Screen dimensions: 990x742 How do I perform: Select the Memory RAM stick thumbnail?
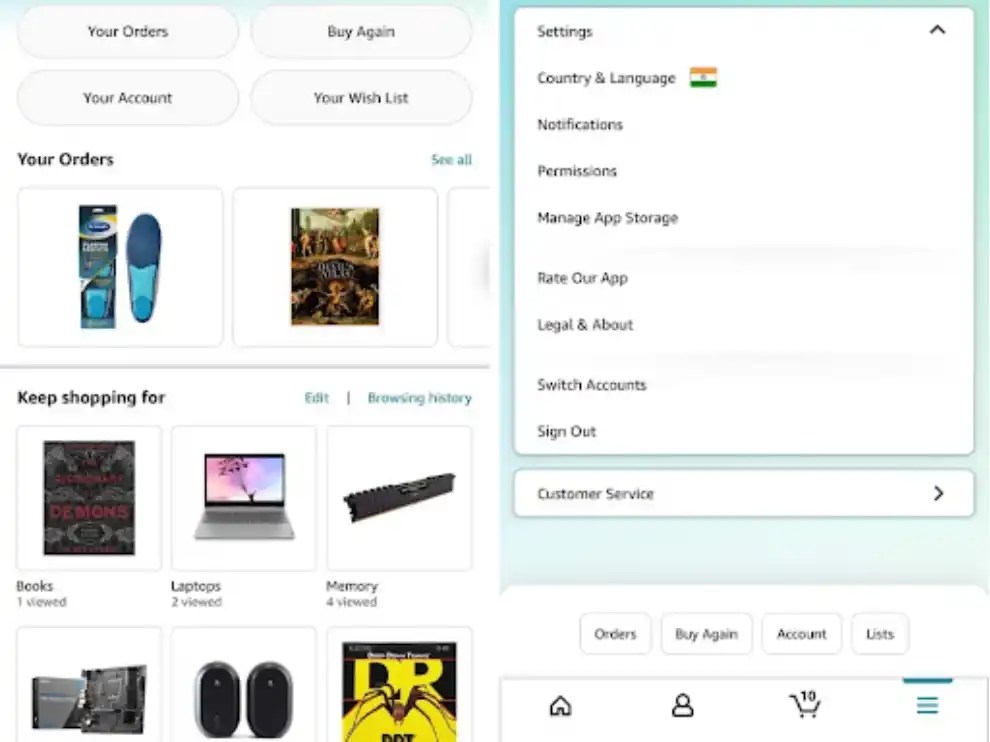click(x=399, y=498)
